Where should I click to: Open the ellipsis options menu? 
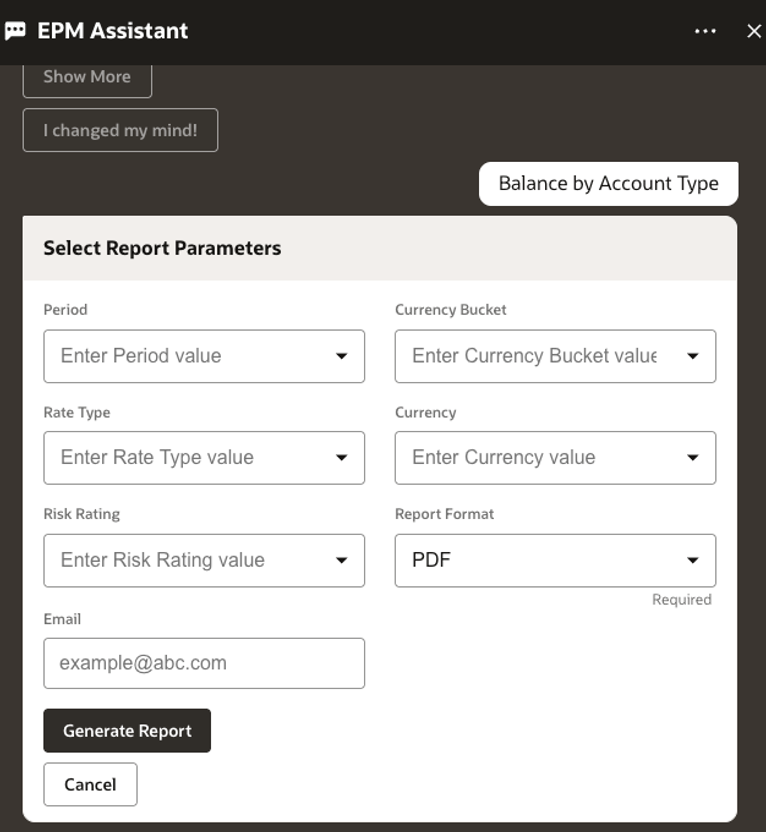pos(705,30)
